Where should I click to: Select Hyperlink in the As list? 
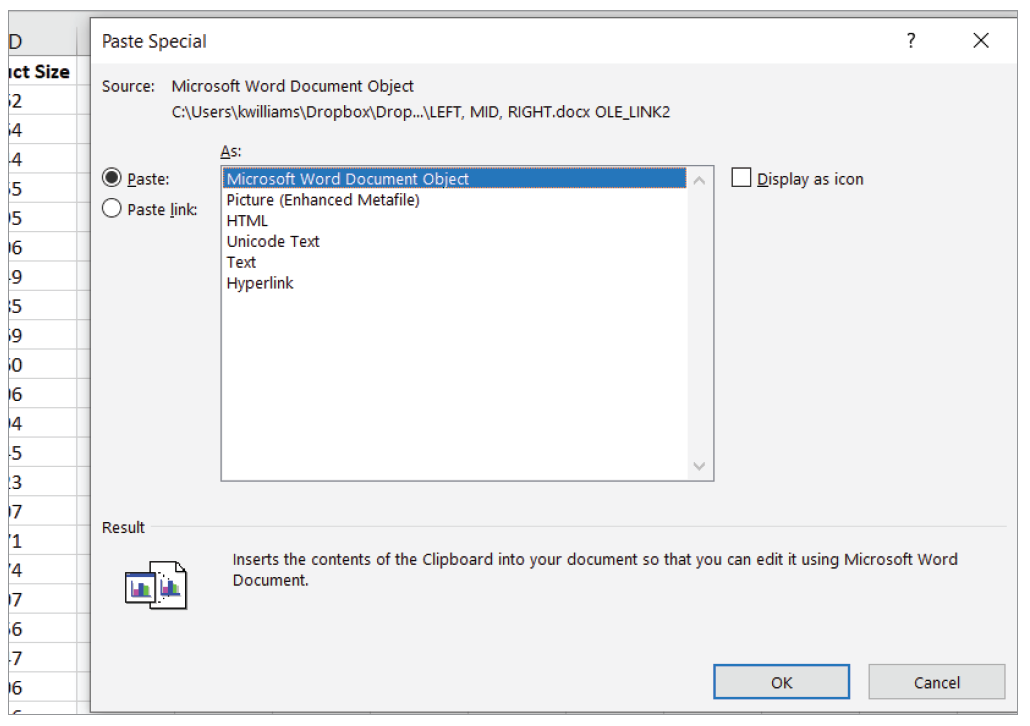pos(260,284)
